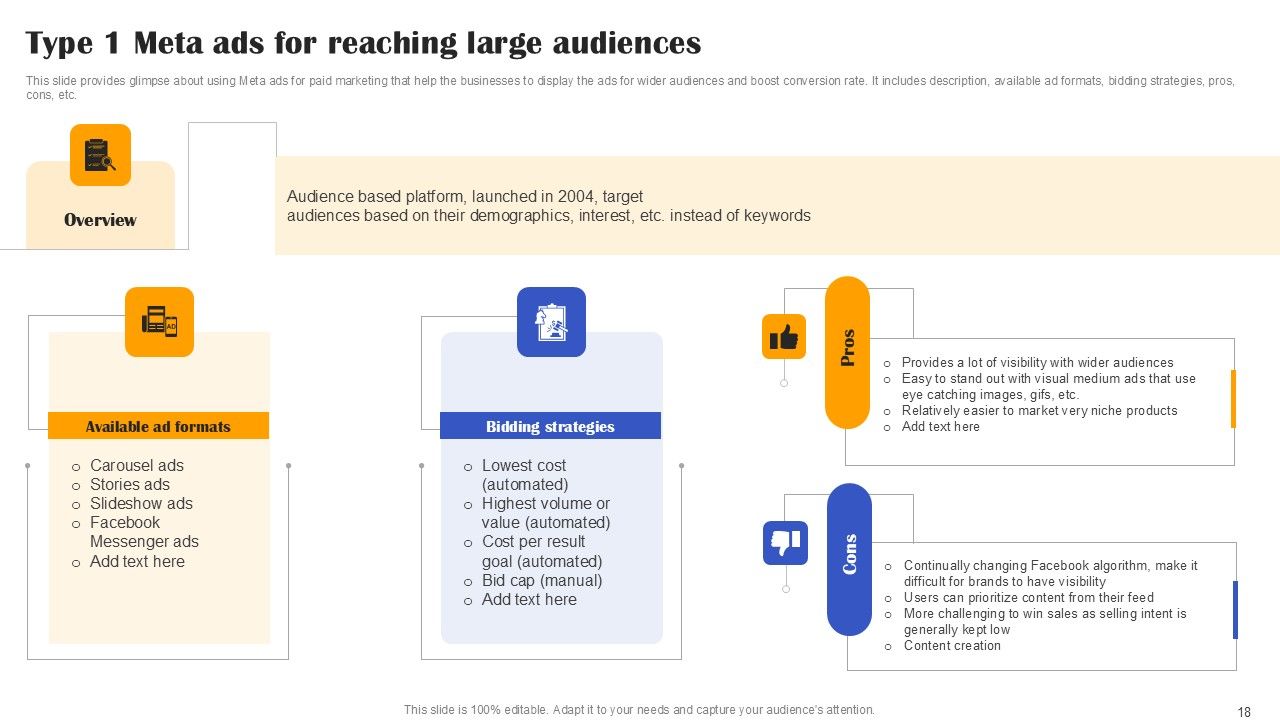Select the Facebook Messenger ads bullet
The width and height of the screenshot is (1280, 720).
[144, 532]
